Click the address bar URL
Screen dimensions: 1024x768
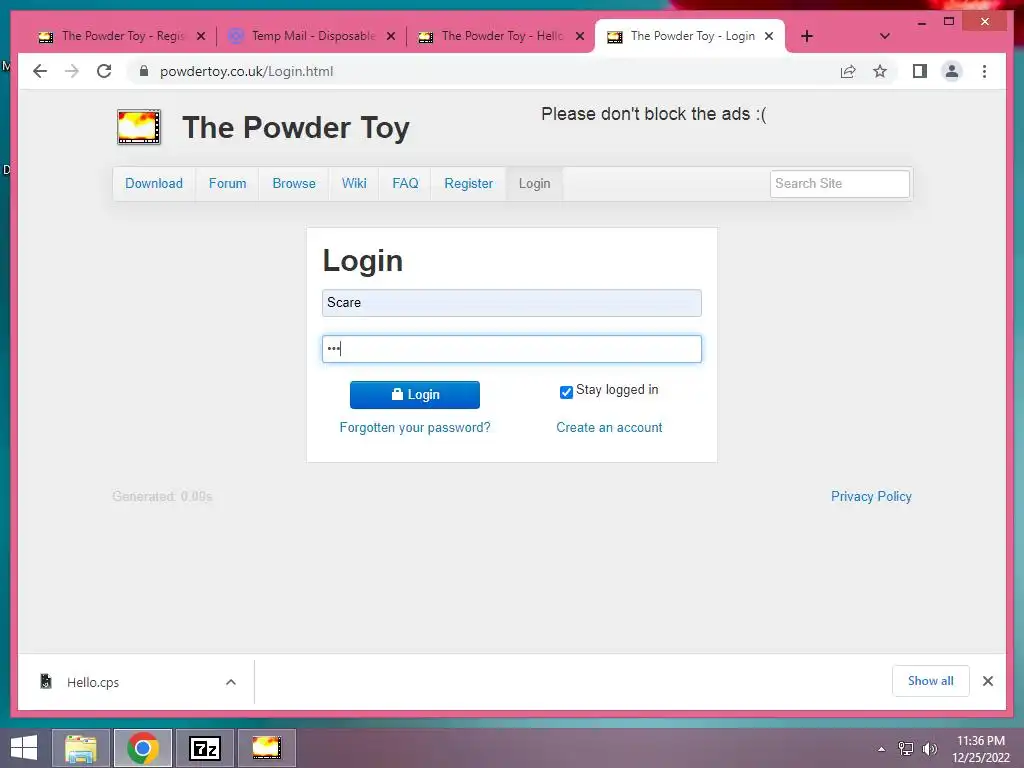coord(246,71)
